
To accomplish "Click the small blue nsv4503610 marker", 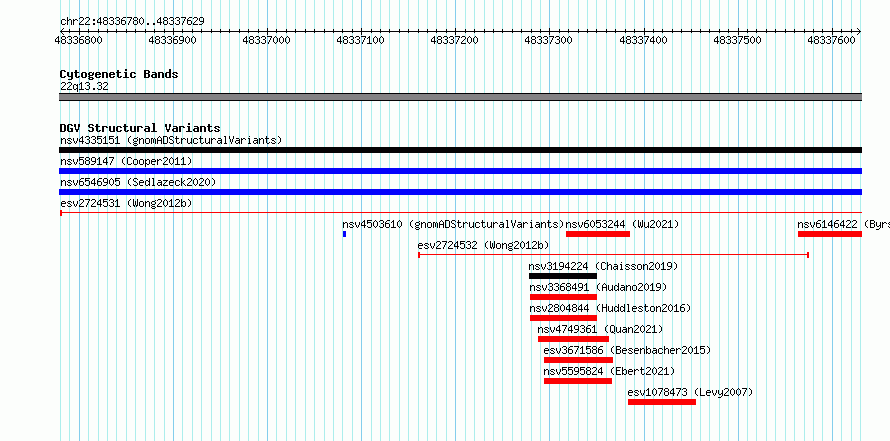I will (344, 234).
